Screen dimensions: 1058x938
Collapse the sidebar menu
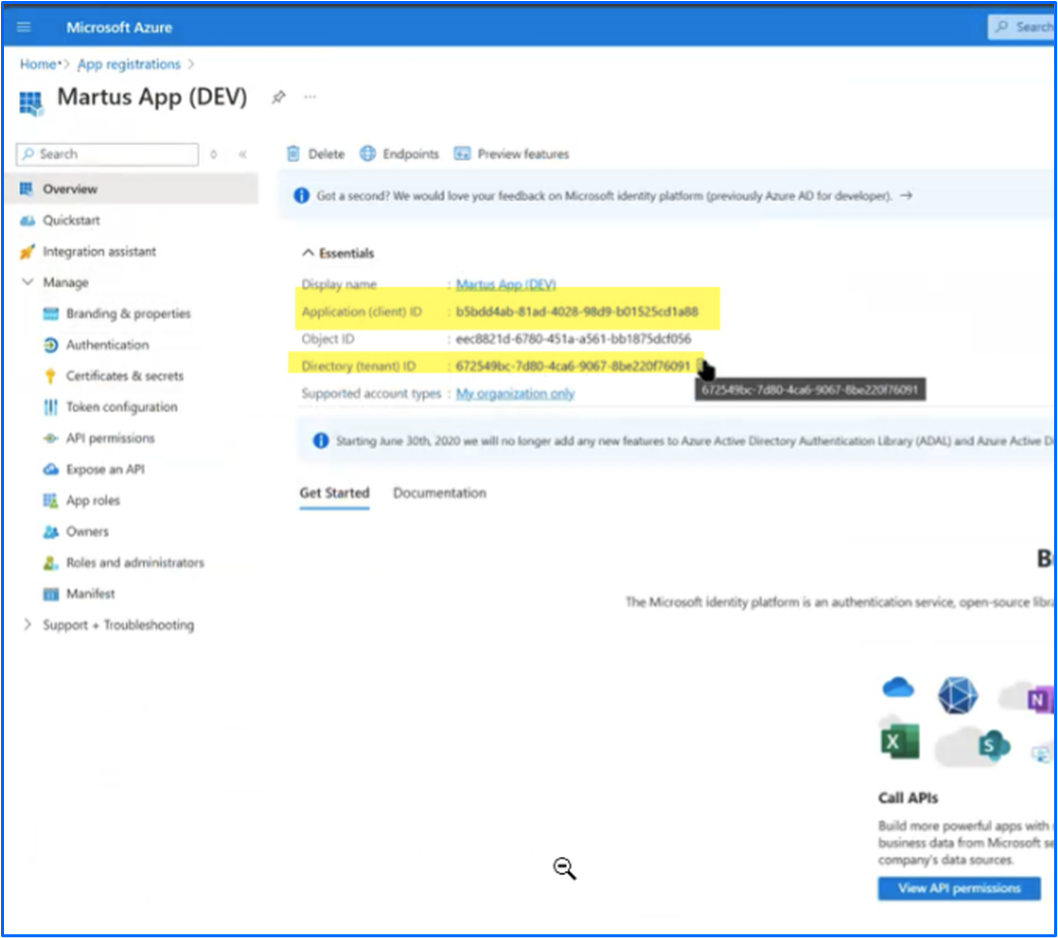(243, 155)
